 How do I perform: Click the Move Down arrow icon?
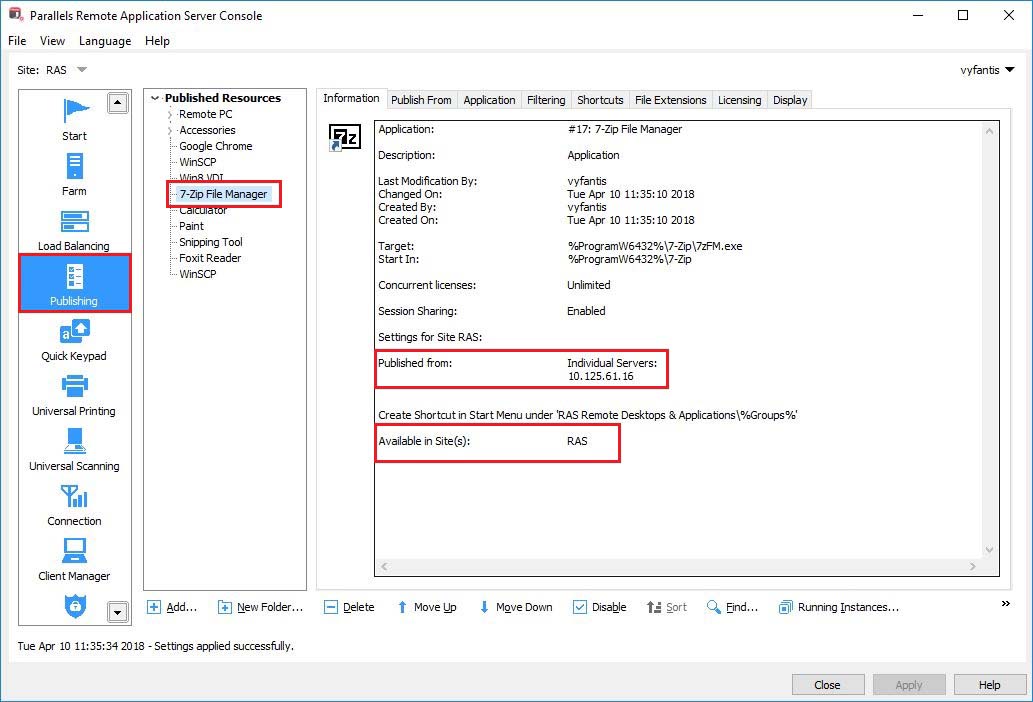[484, 607]
